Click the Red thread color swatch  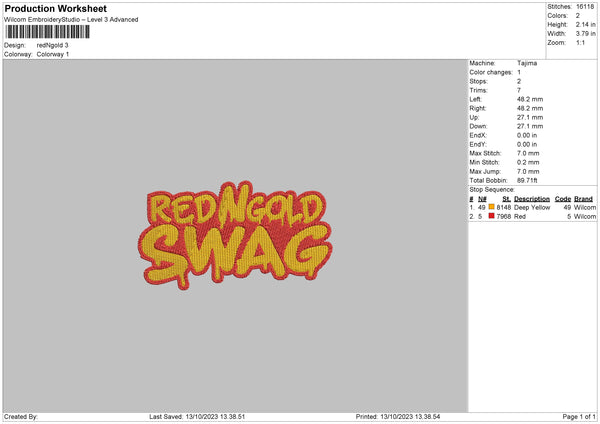491,216
